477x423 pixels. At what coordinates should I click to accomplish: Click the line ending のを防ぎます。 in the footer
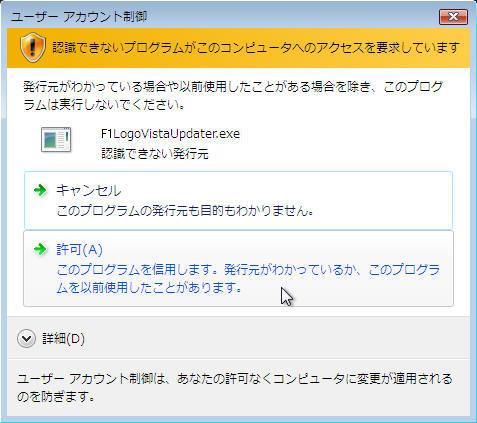coord(56,397)
